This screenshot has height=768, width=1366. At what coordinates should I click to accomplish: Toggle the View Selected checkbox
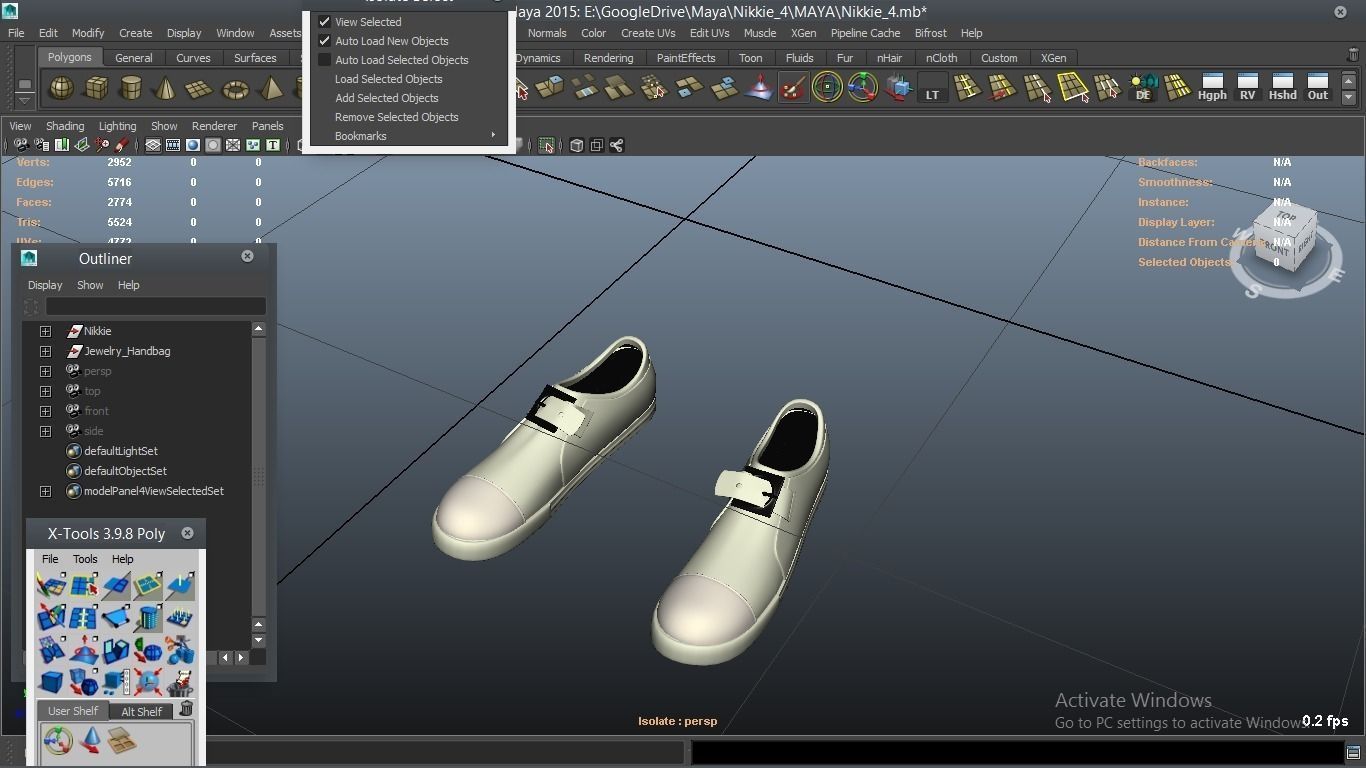click(x=324, y=22)
